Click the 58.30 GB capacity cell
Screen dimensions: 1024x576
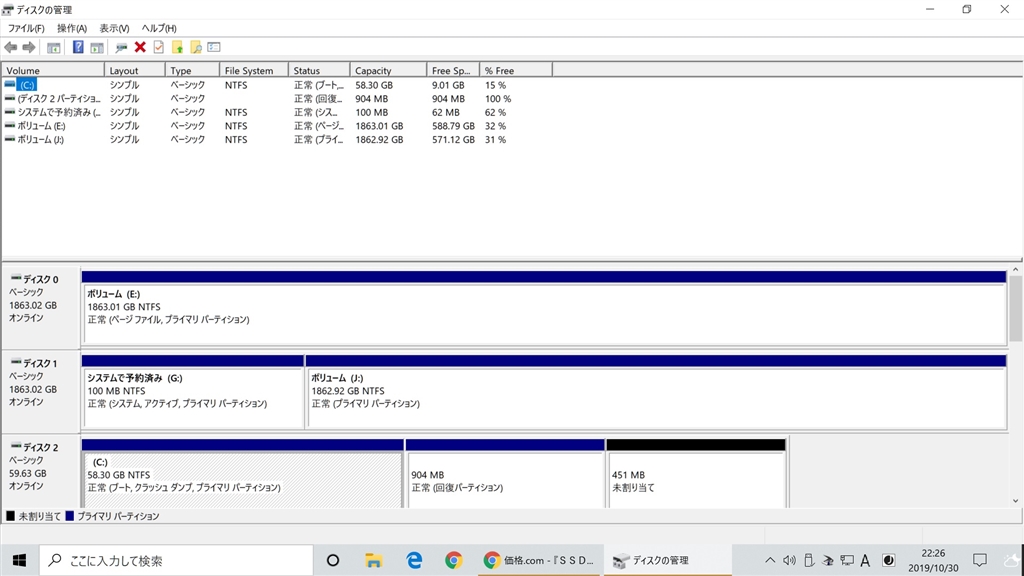pyautogui.click(x=374, y=85)
